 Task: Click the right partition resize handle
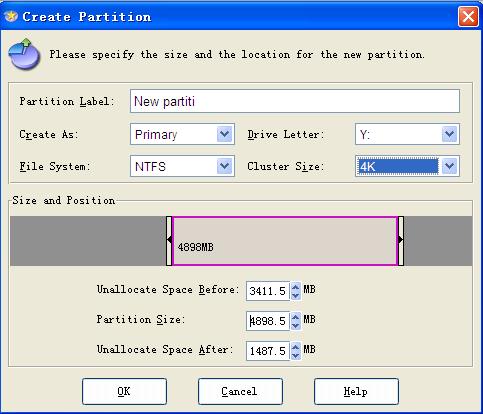[401, 241]
